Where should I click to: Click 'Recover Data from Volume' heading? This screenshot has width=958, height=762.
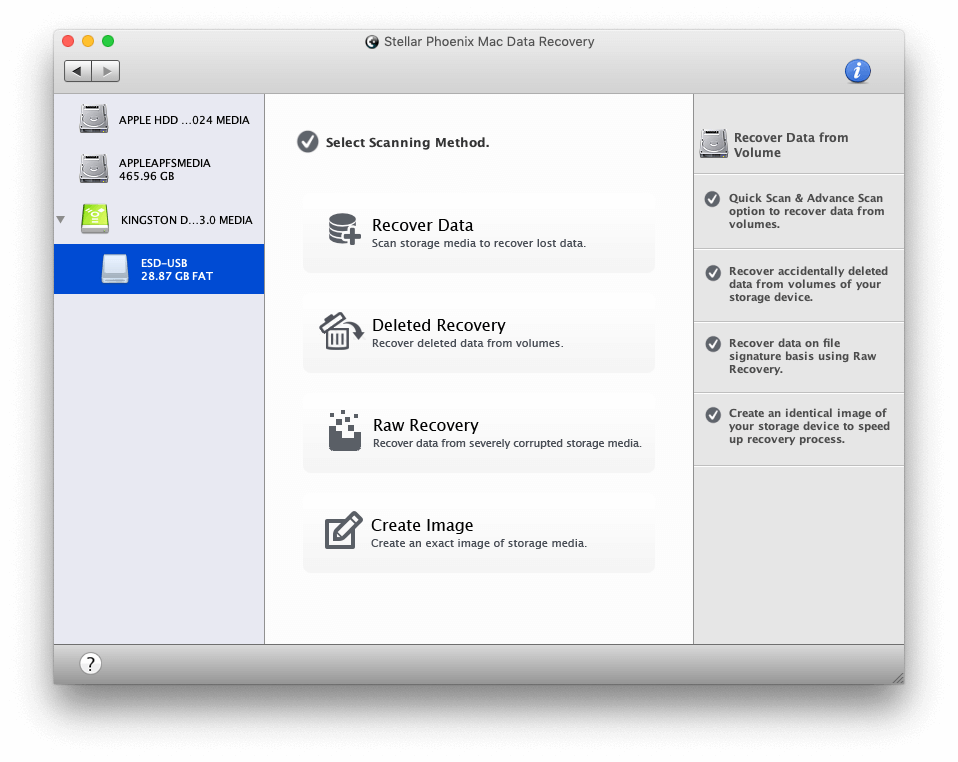point(791,145)
